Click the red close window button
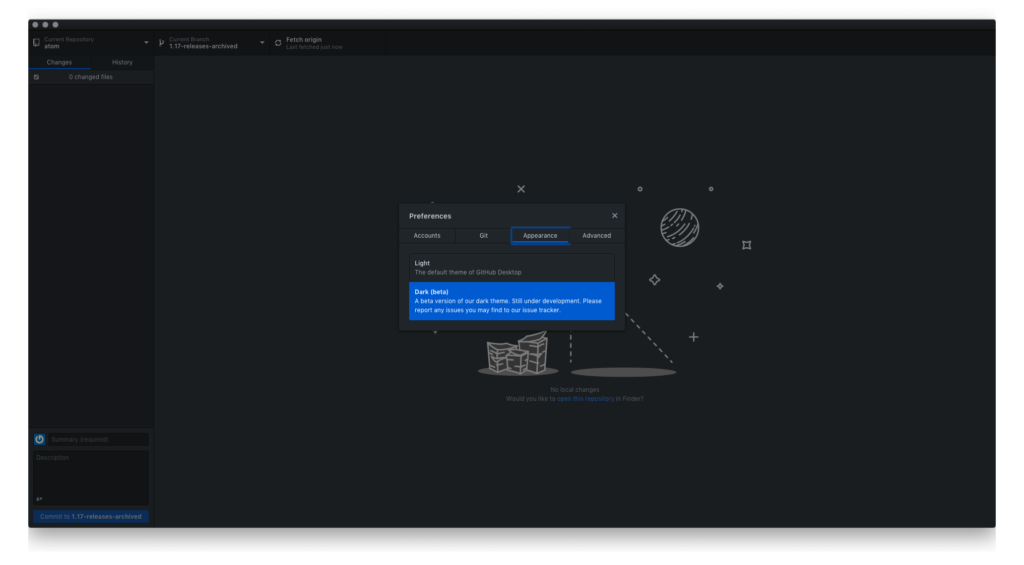The width and height of the screenshot is (1024, 565). point(35,25)
